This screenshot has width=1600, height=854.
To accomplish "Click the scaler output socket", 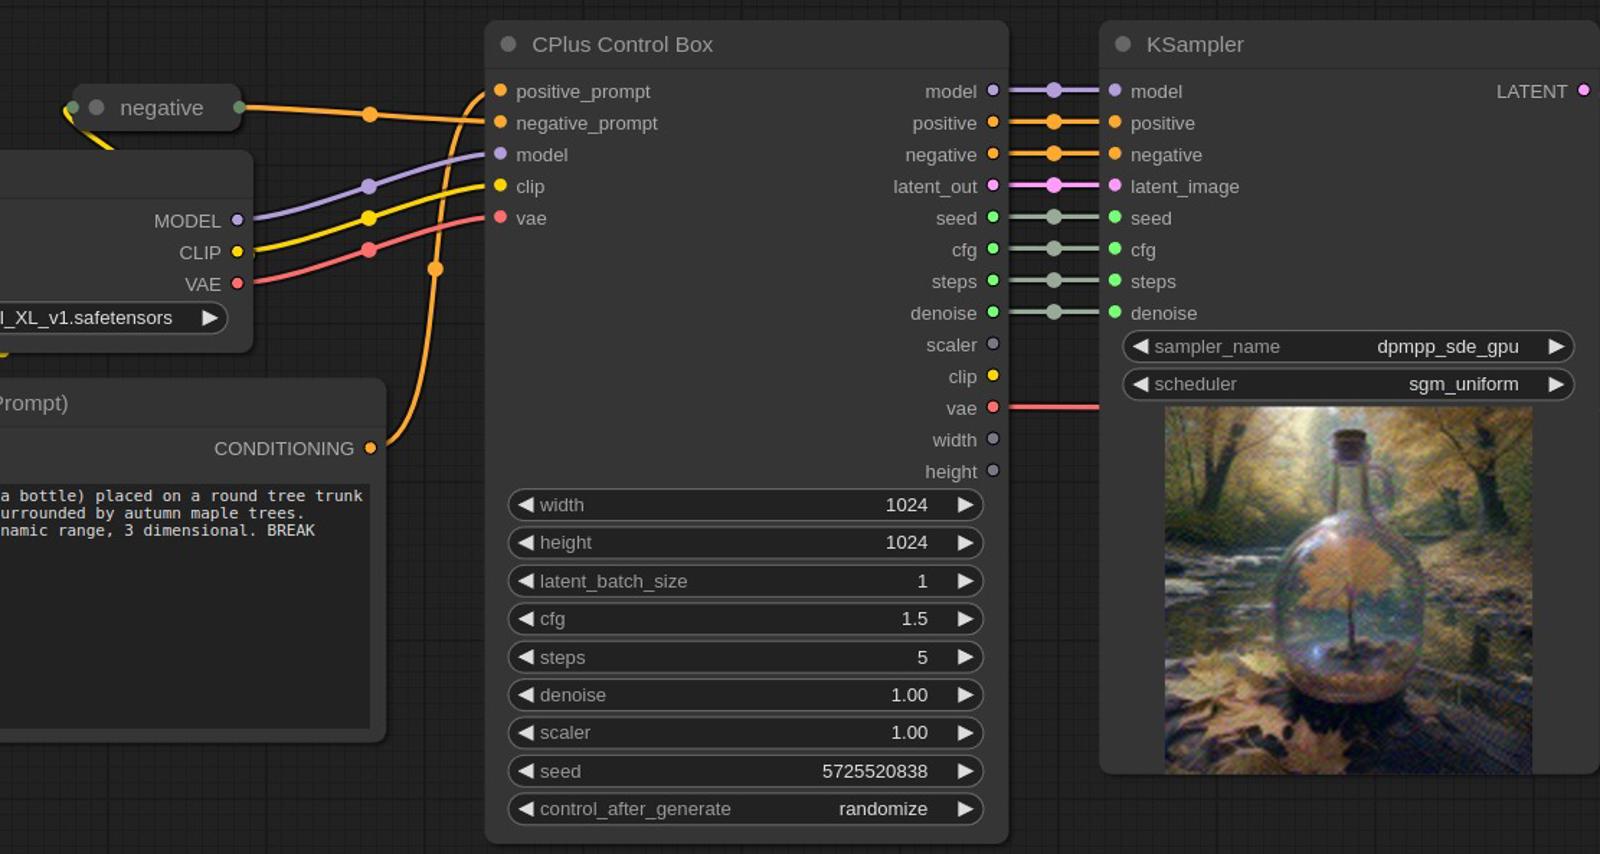I will pos(993,344).
